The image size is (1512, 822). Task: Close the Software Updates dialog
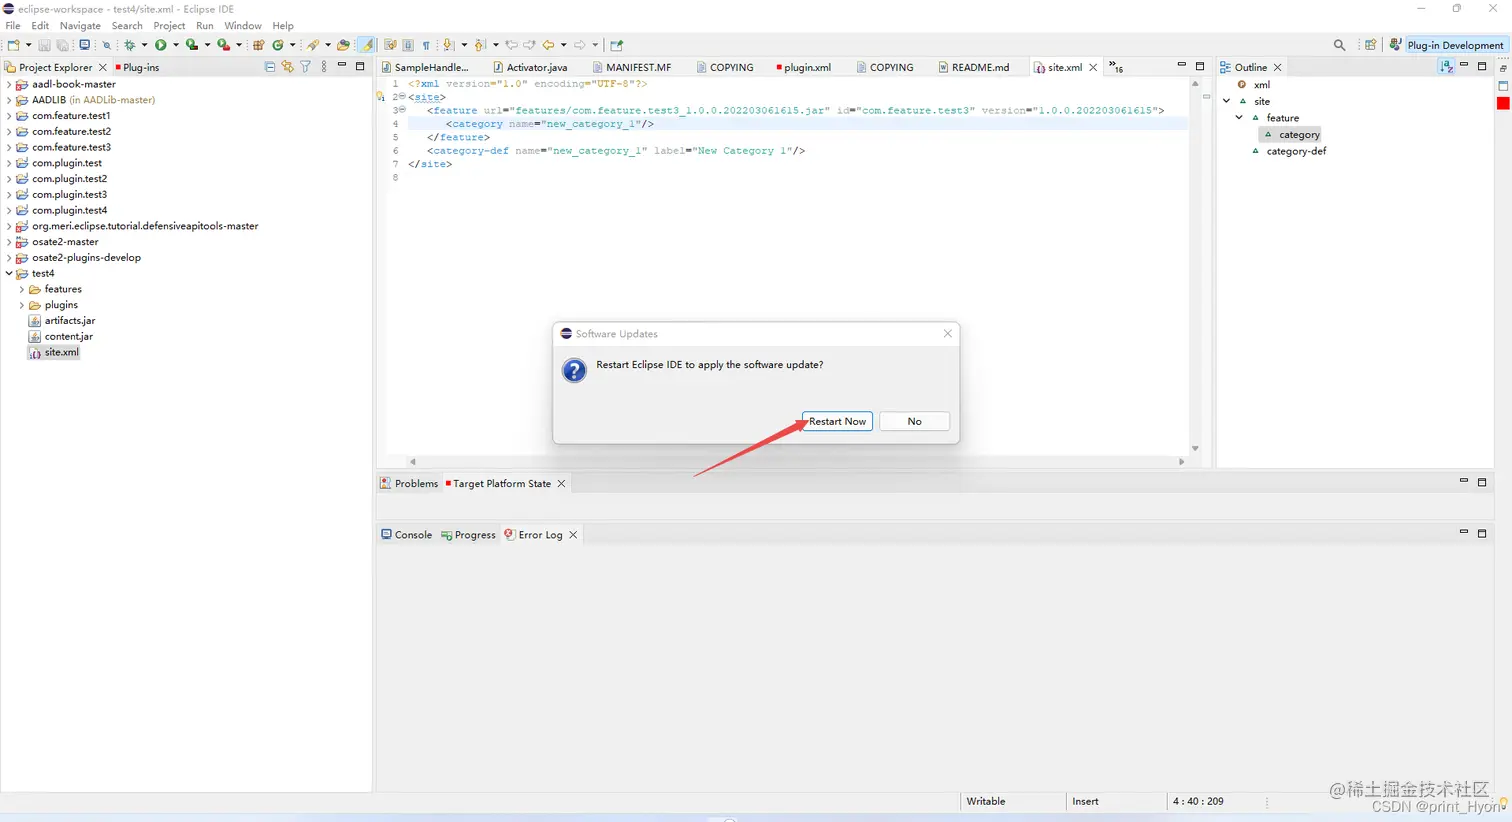click(x=948, y=334)
